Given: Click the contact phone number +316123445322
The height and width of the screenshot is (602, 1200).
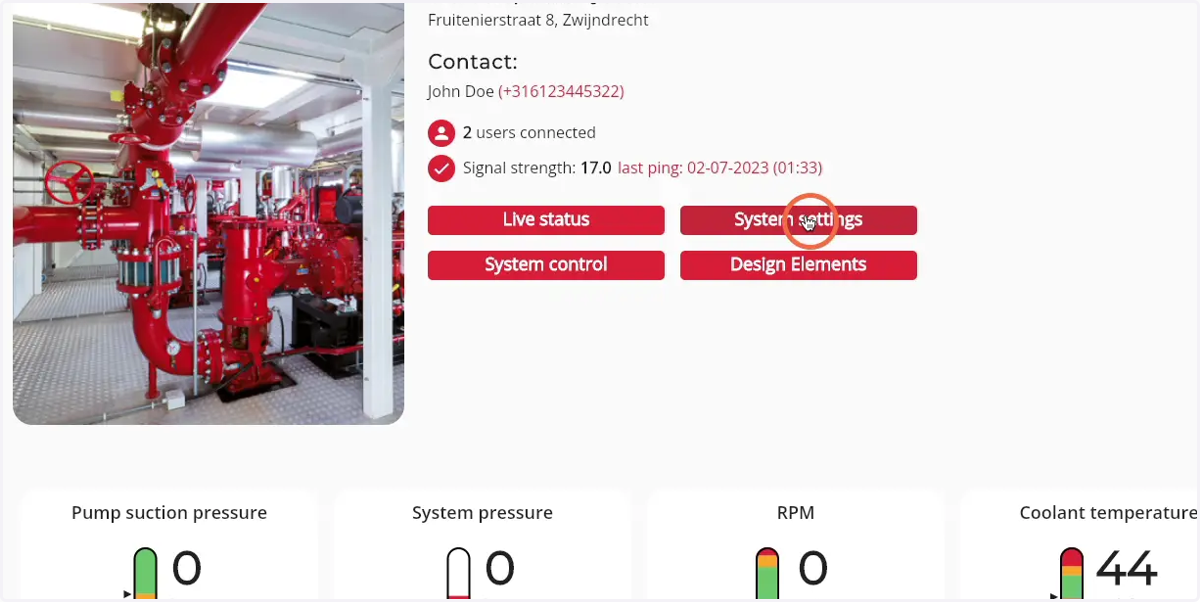Looking at the screenshot, I should tap(561, 91).
